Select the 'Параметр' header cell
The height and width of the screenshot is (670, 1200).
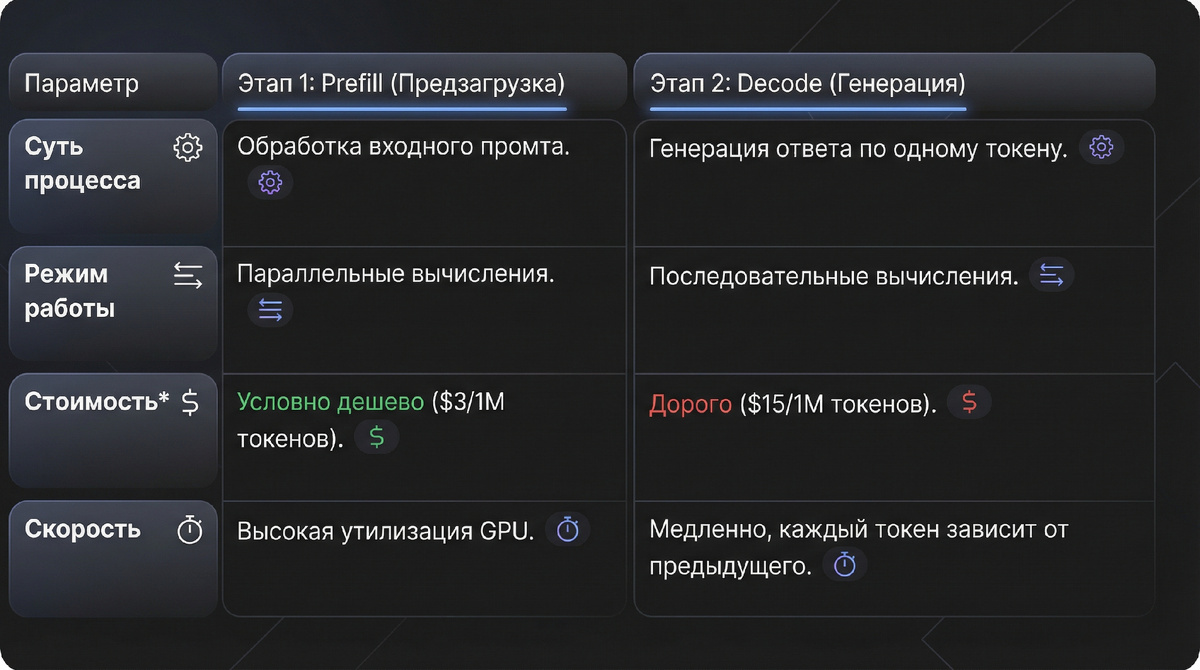click(113, 83)
